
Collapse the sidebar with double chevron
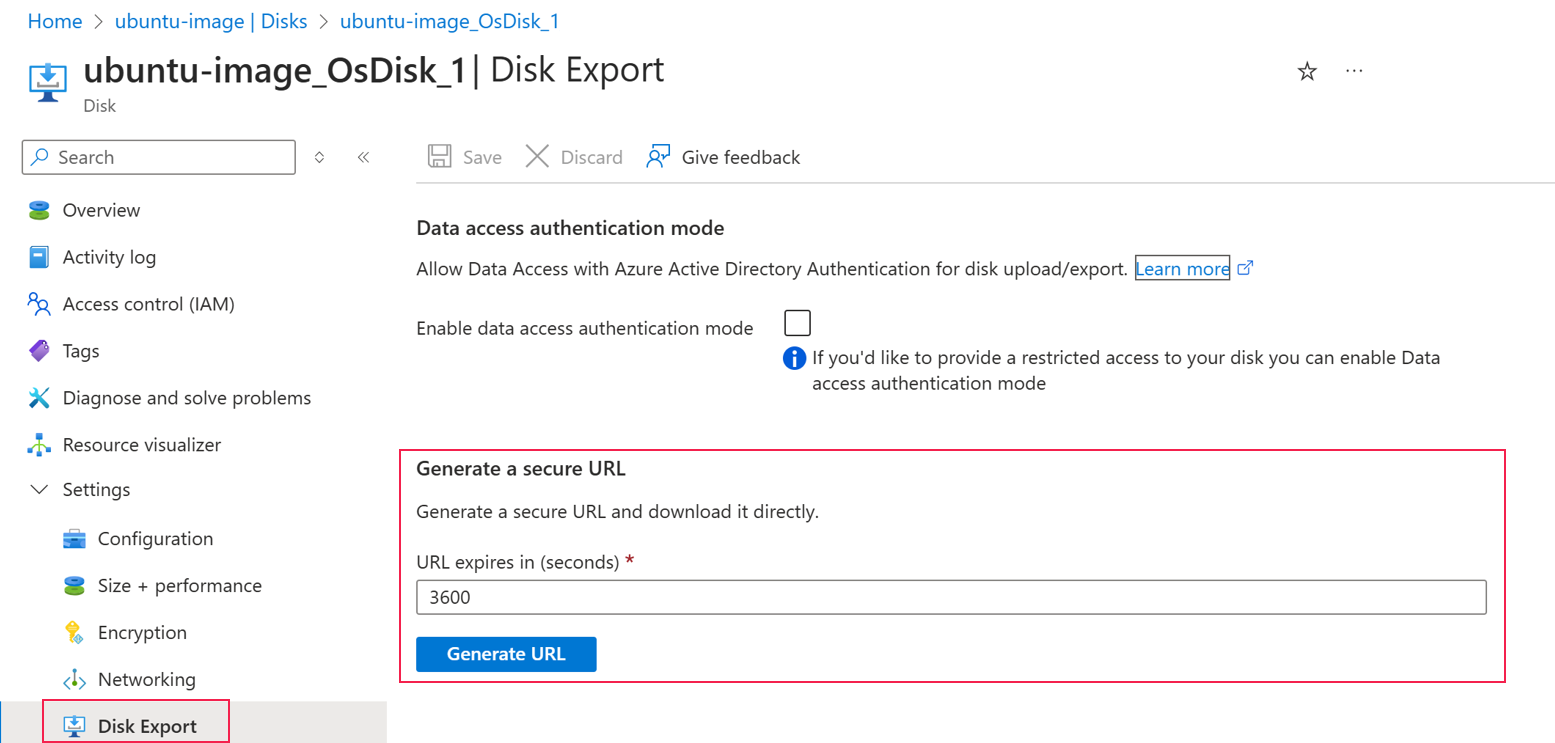point(363,157)
